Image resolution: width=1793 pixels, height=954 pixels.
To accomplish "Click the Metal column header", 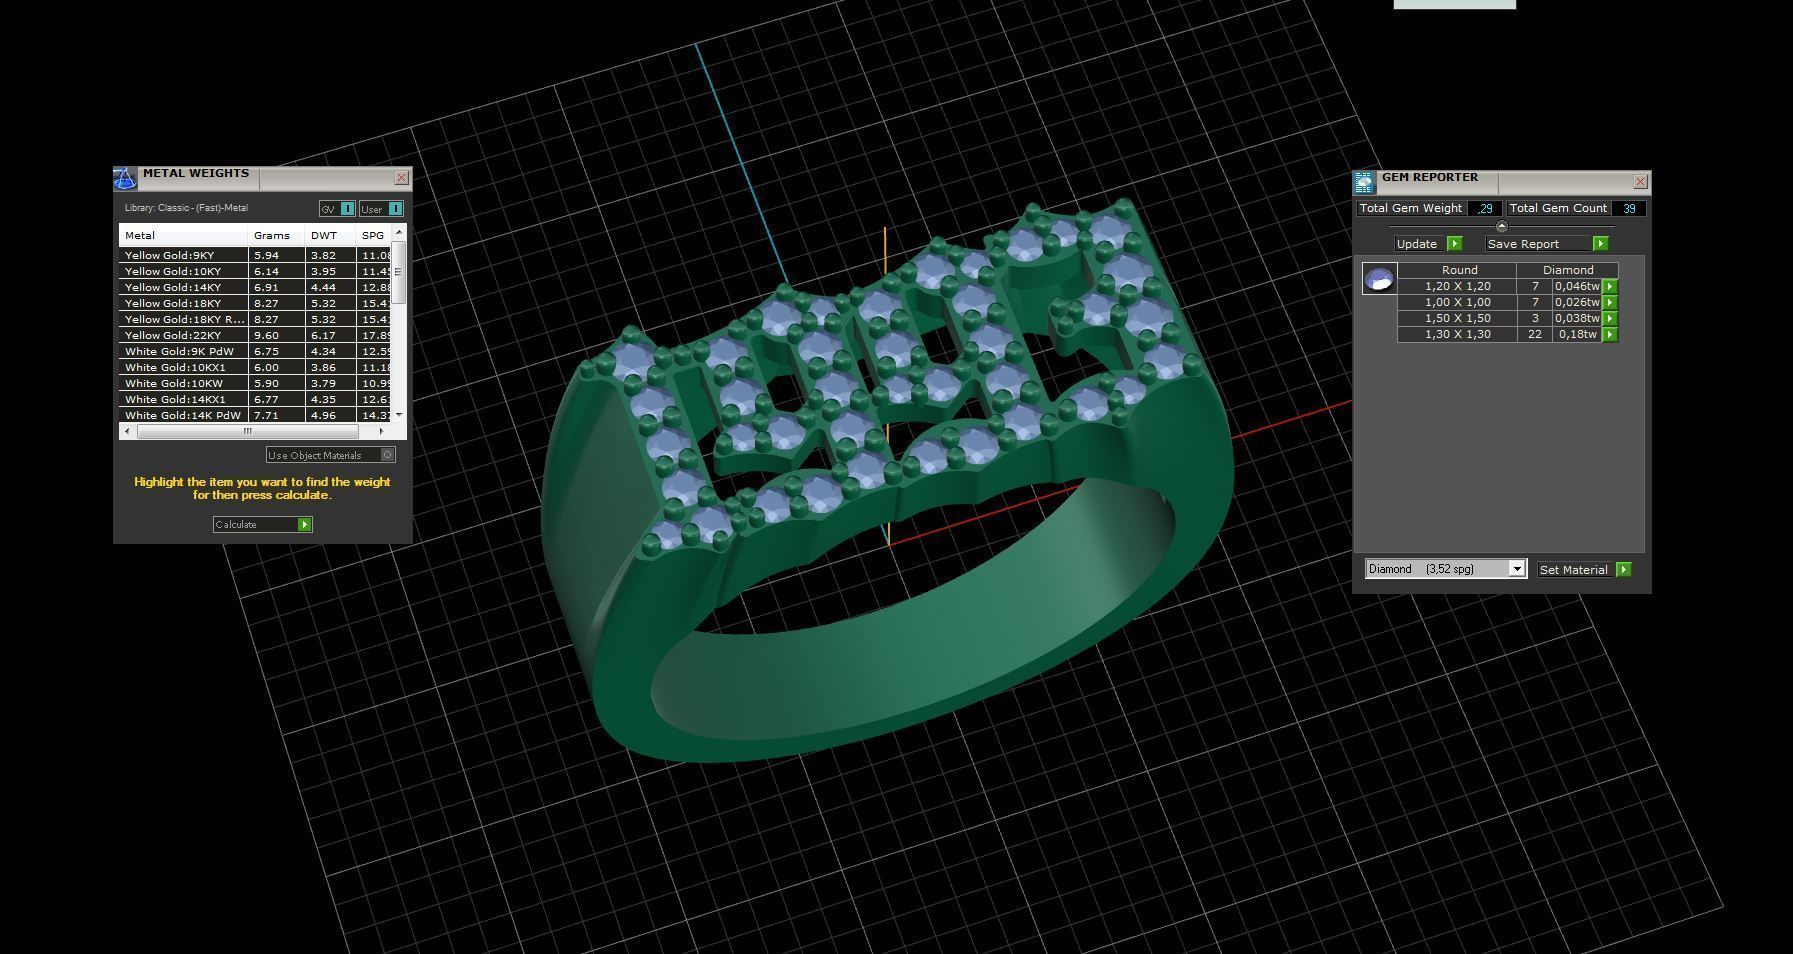I will (x=183, y=236).
